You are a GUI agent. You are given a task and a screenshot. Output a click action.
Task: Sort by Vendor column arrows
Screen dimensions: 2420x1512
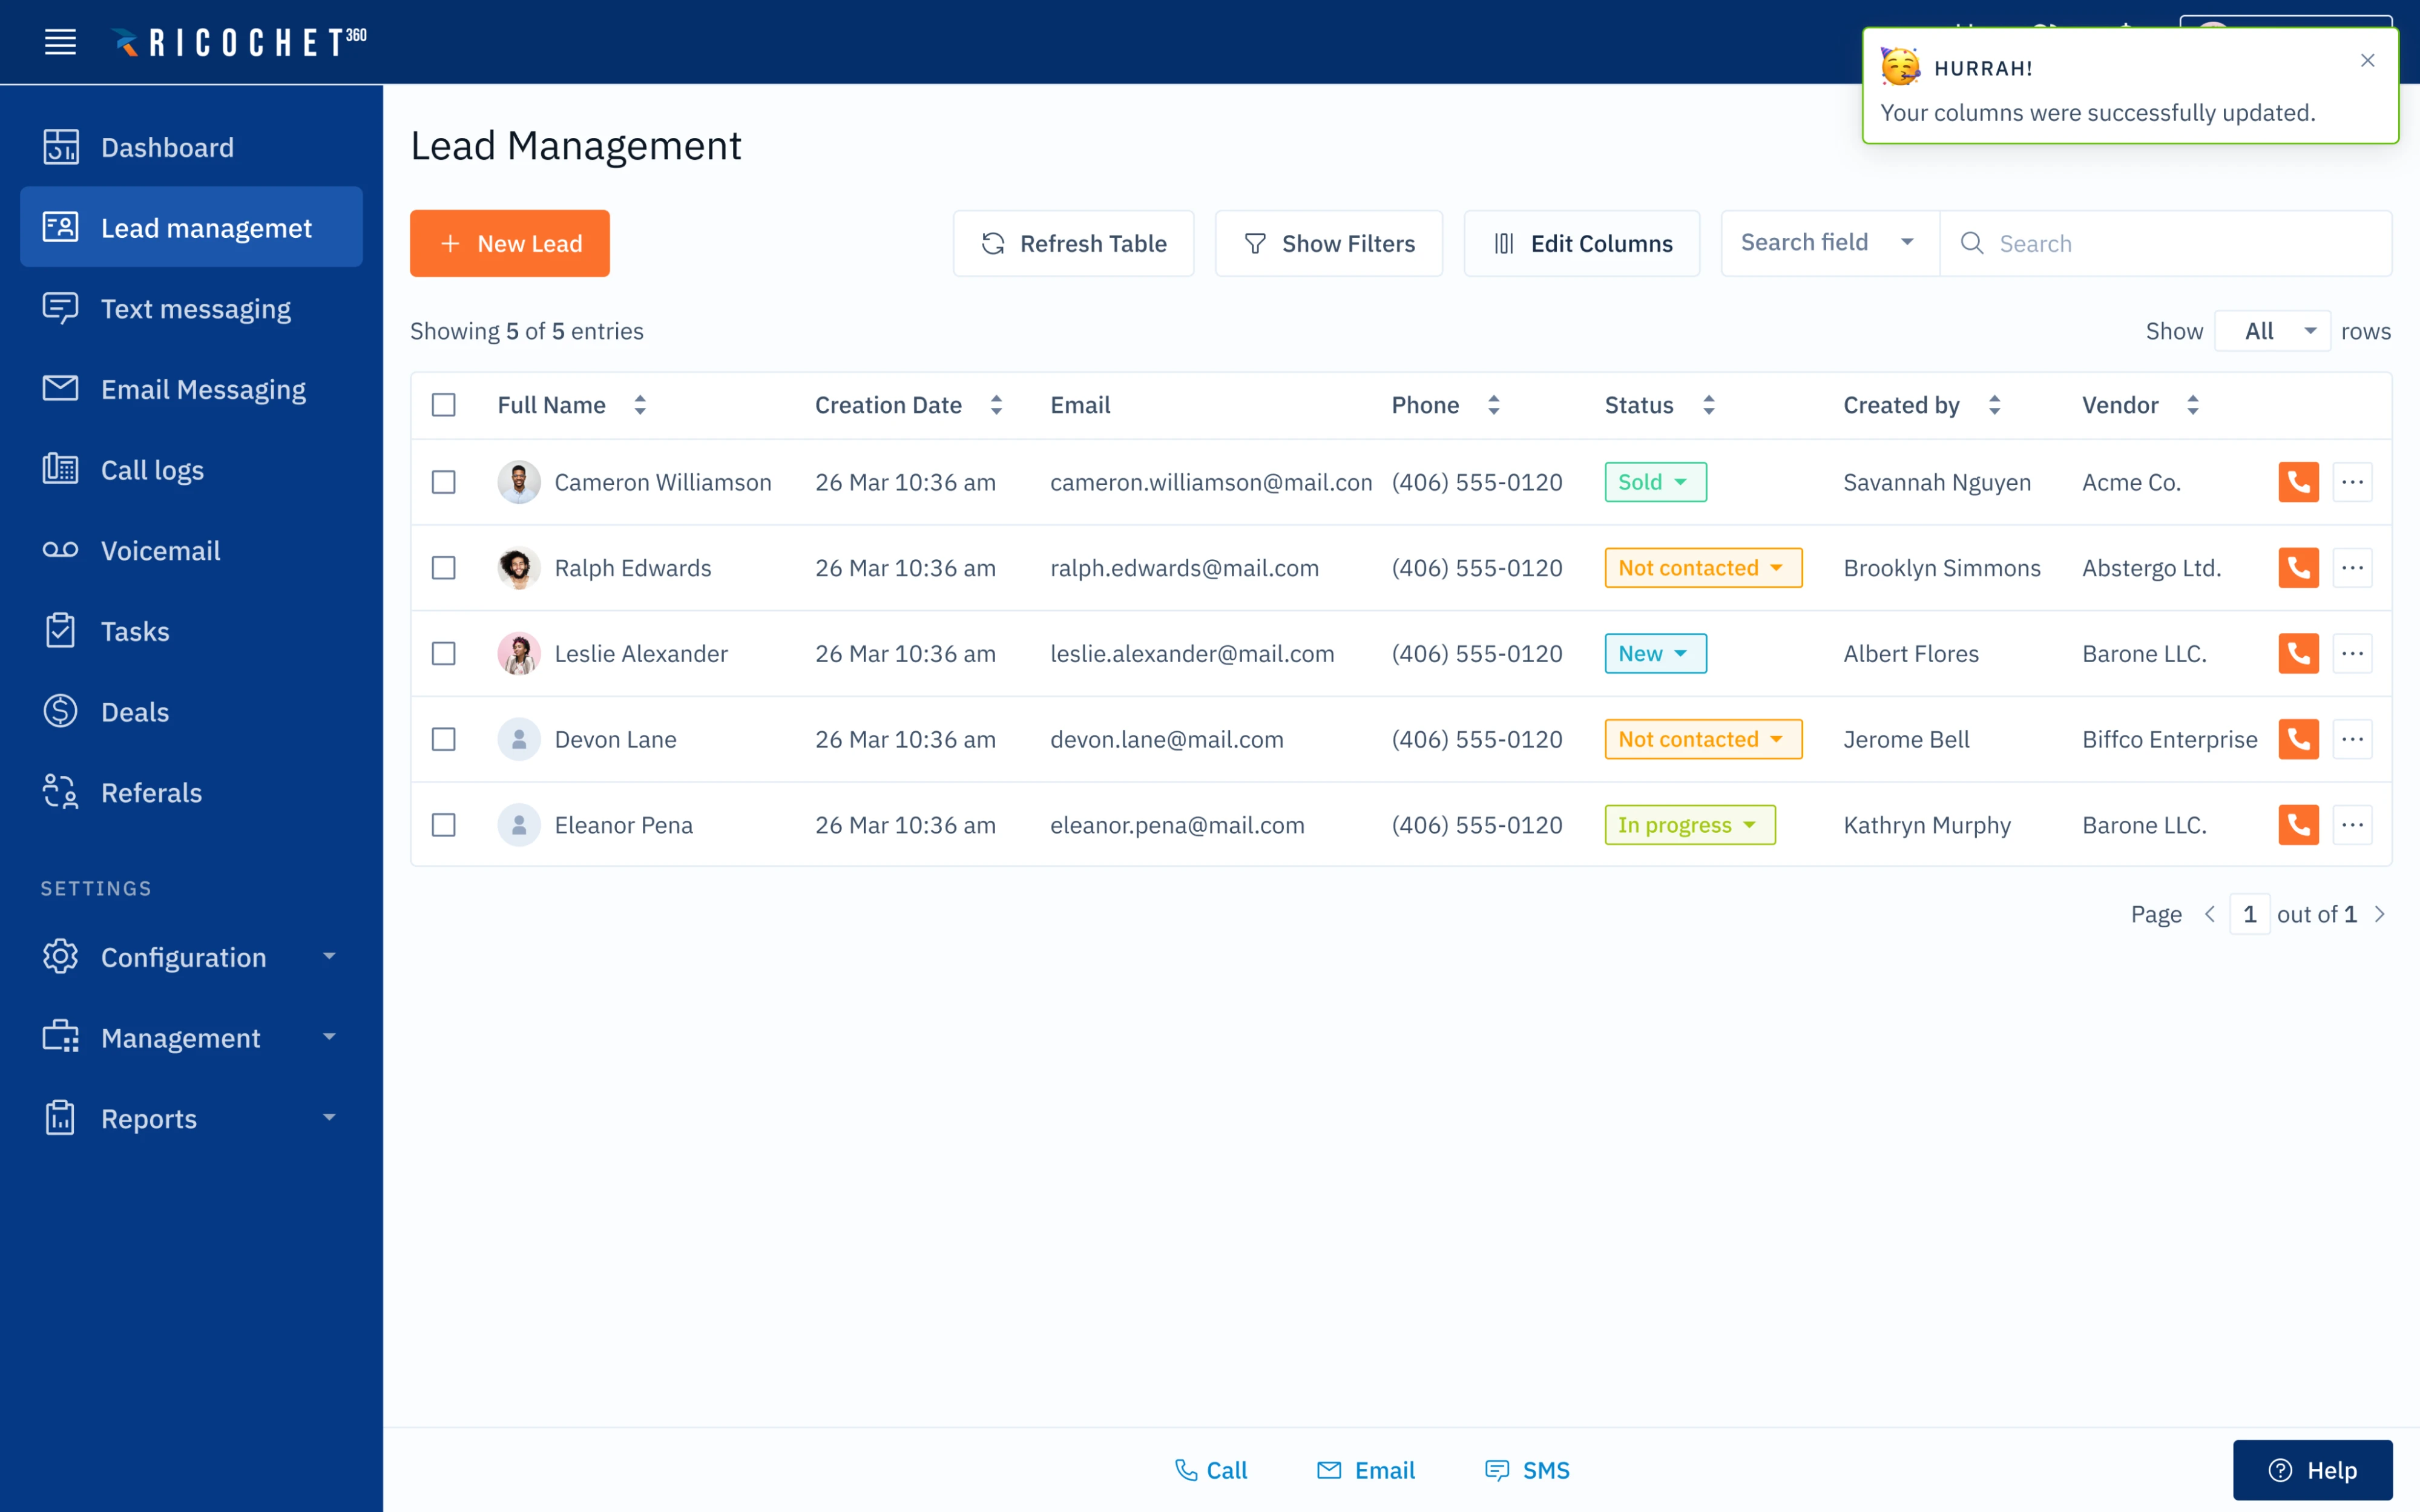pyautogui.click(x=2192, y=405)
